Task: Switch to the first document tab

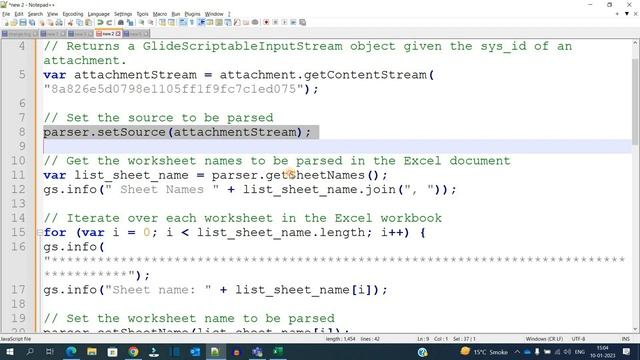Action: point(19,34)
